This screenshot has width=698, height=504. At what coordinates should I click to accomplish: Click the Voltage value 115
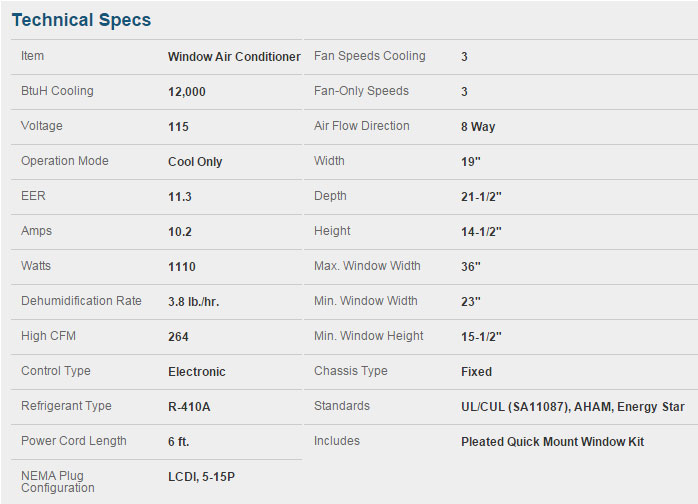[x=178, y=127]
